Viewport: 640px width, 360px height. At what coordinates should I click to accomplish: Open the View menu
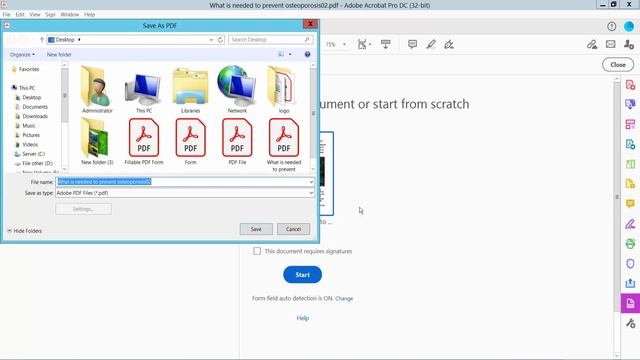pos(35,14)
